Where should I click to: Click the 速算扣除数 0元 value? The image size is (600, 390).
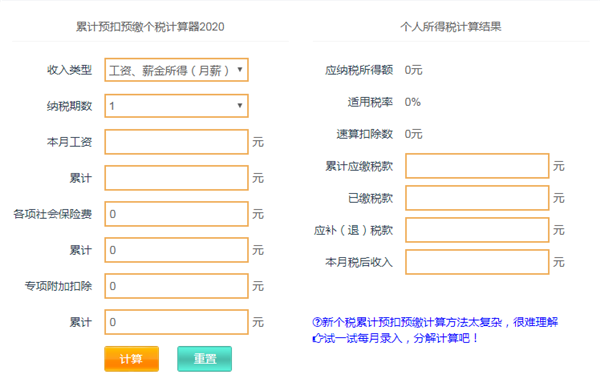[x=413, y=134]
